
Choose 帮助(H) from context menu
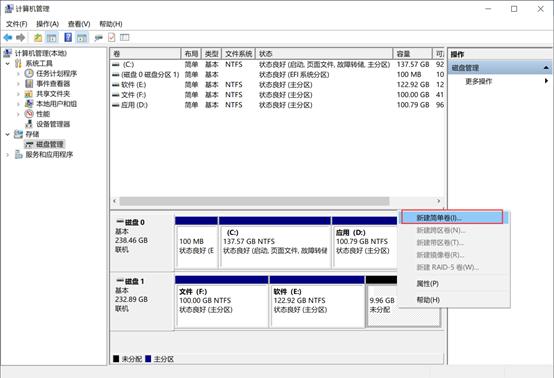(454, 300)
